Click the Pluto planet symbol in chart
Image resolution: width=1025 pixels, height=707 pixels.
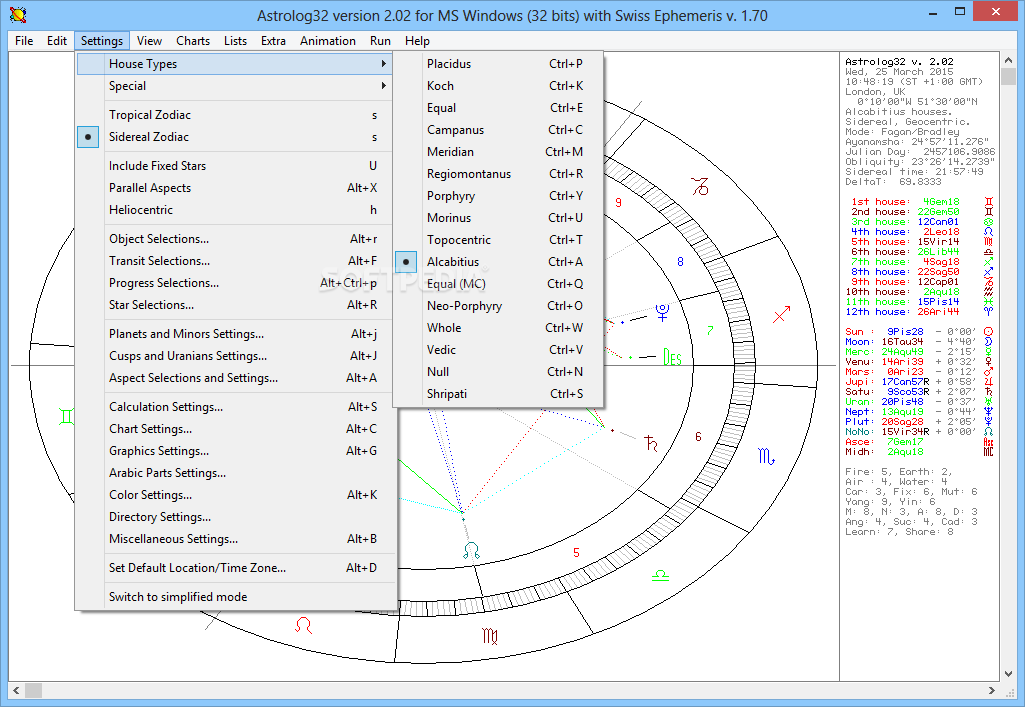pos(663,312)
